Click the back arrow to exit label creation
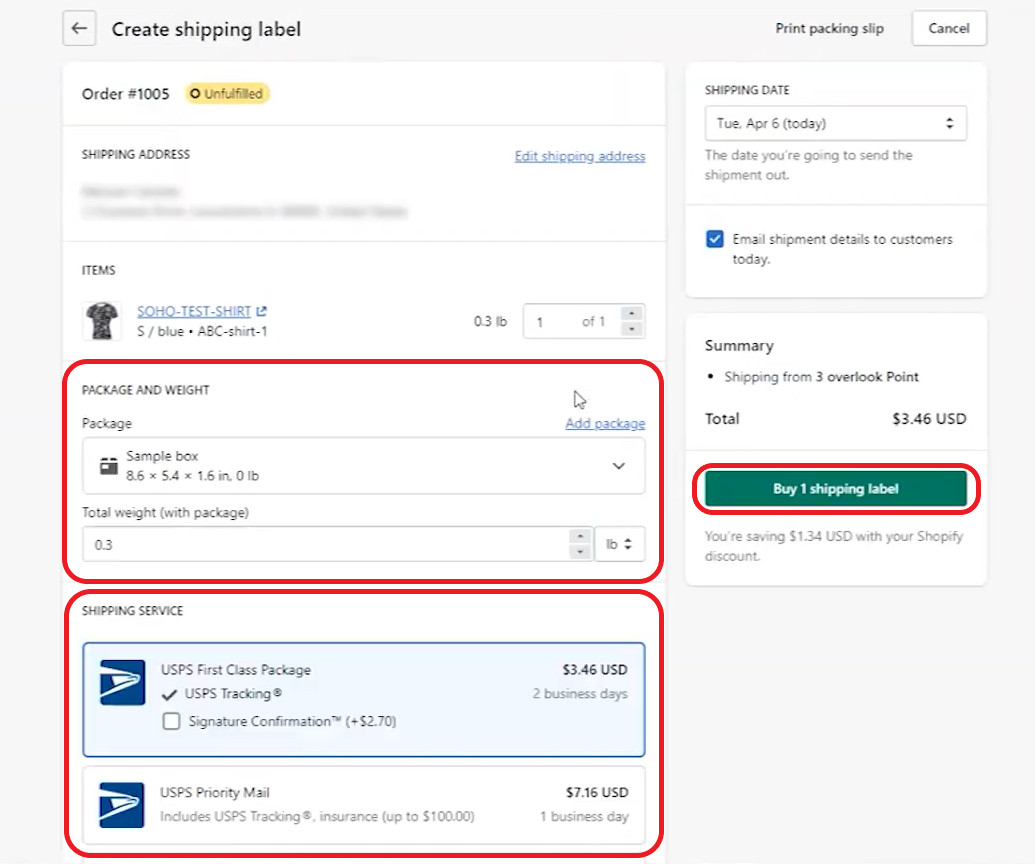1035x864 pixels. (x=79, y=28)
